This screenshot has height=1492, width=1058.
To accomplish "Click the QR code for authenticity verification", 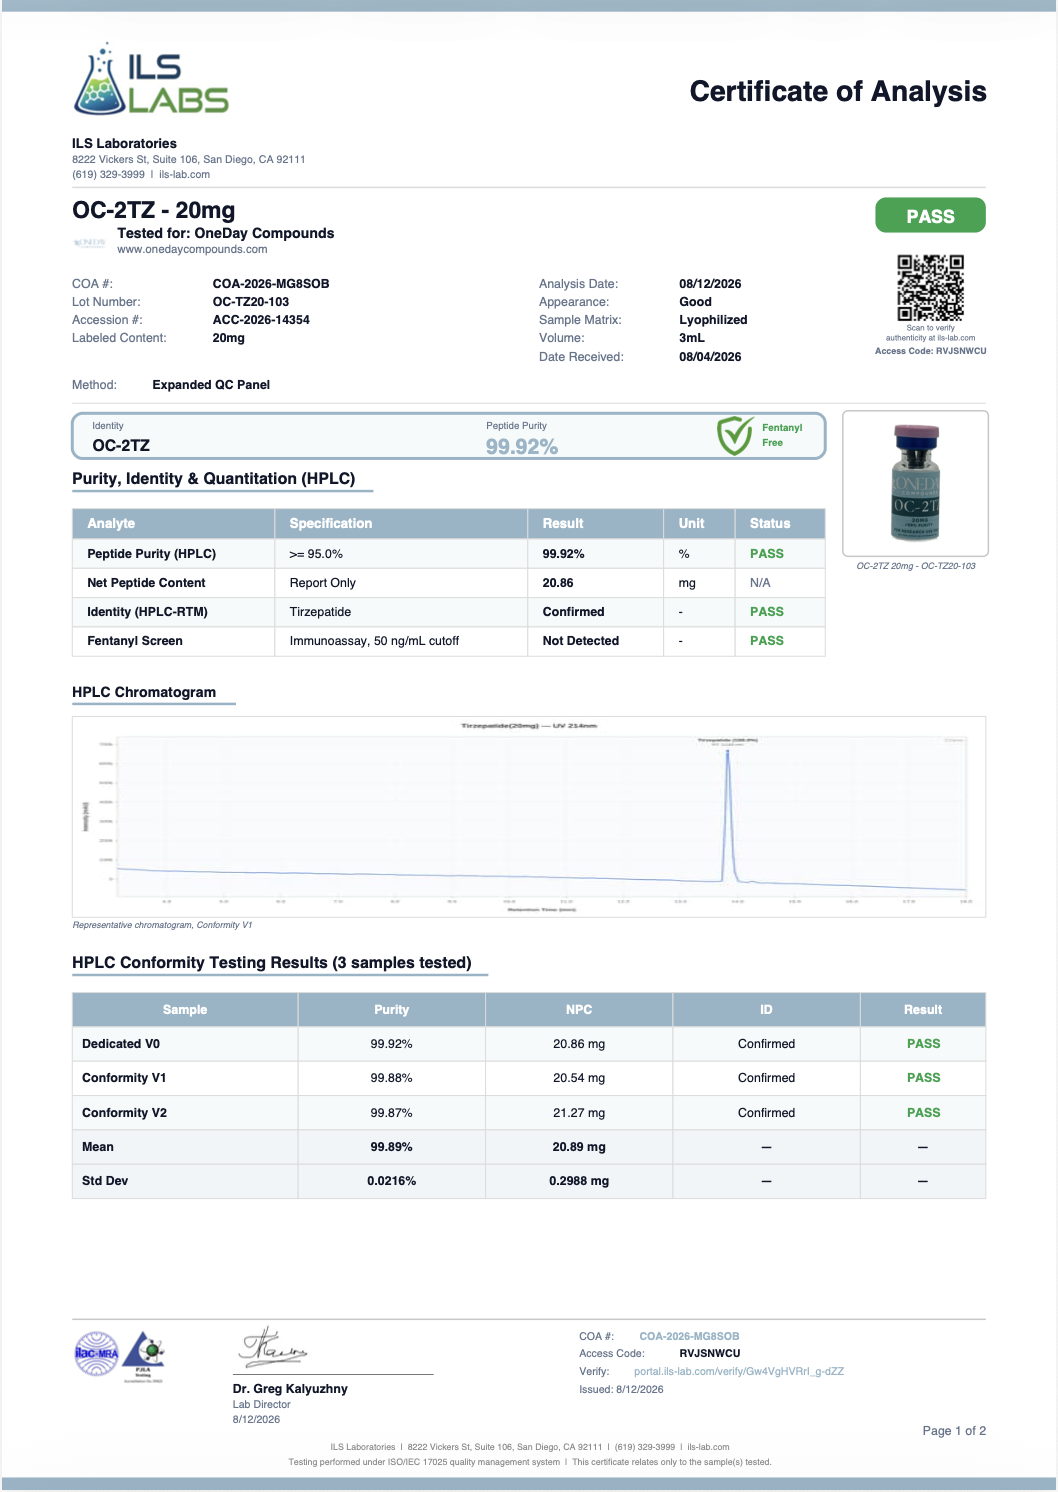I will [x=930, y=288].
